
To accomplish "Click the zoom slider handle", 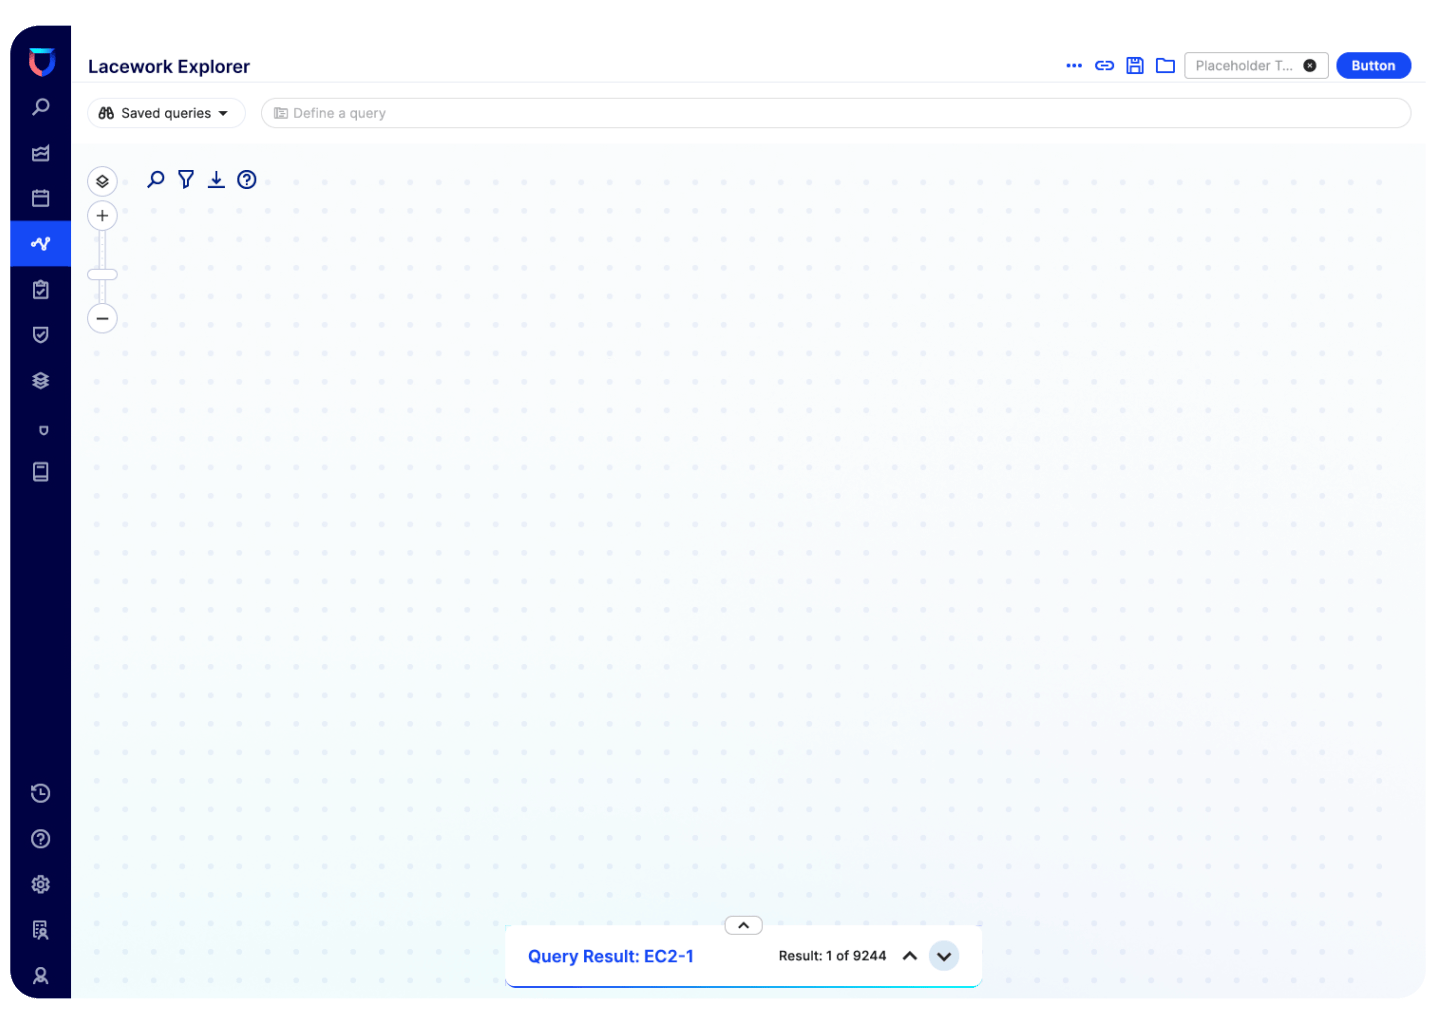I will click(102, 274).
